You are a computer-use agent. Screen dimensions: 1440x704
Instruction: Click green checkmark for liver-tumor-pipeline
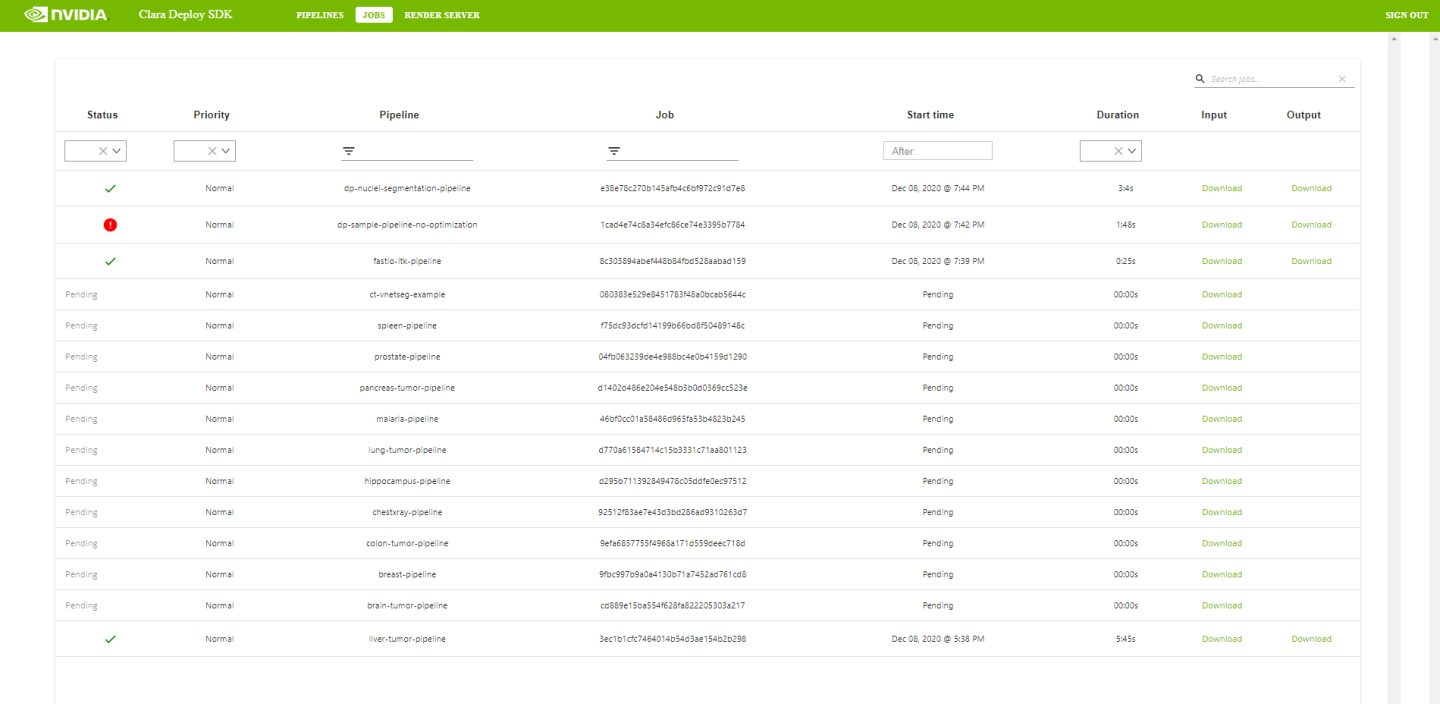[110, 639]
